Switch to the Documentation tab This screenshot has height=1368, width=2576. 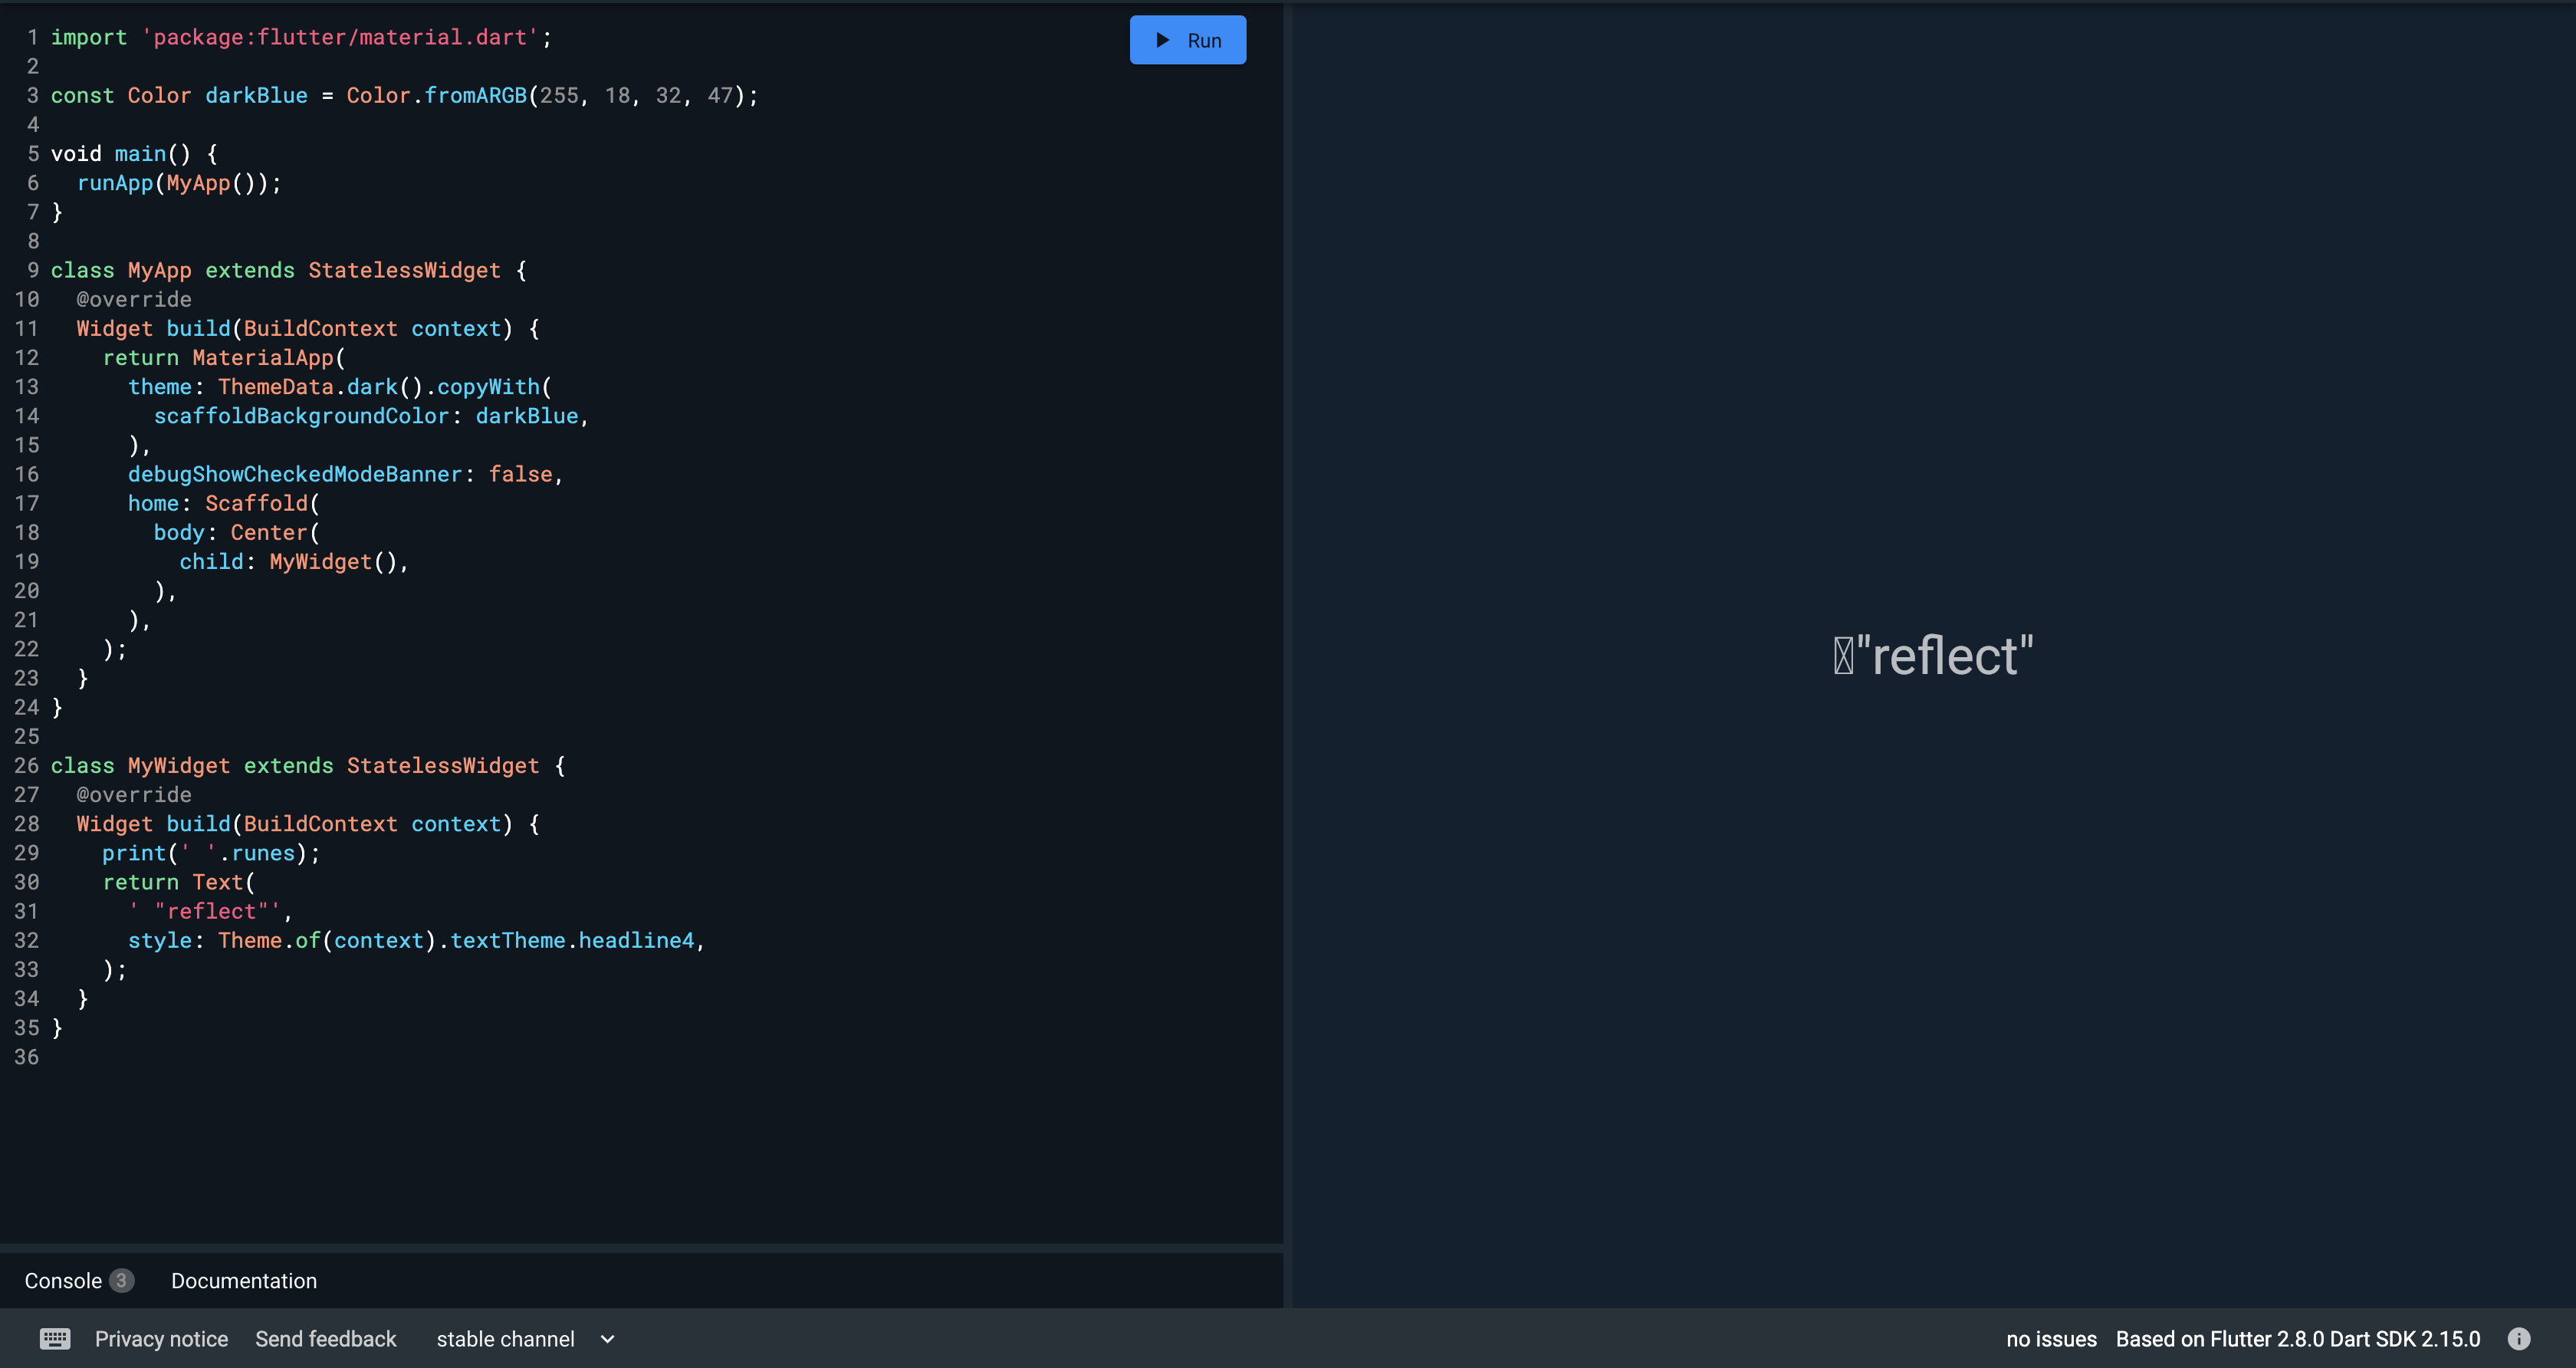coord(244,1281)
